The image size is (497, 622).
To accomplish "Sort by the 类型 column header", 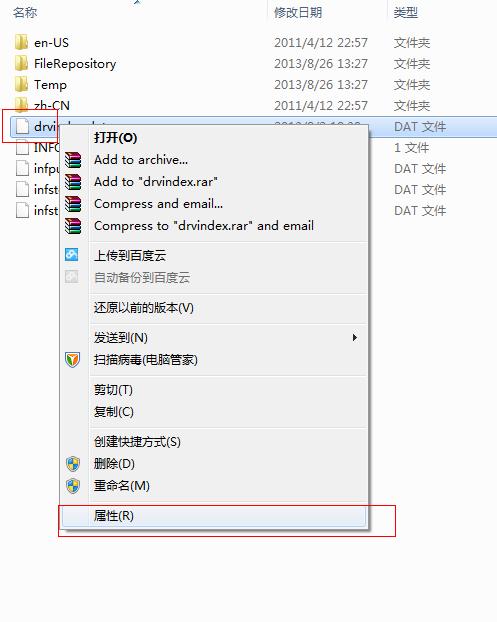I will point(406,13).
